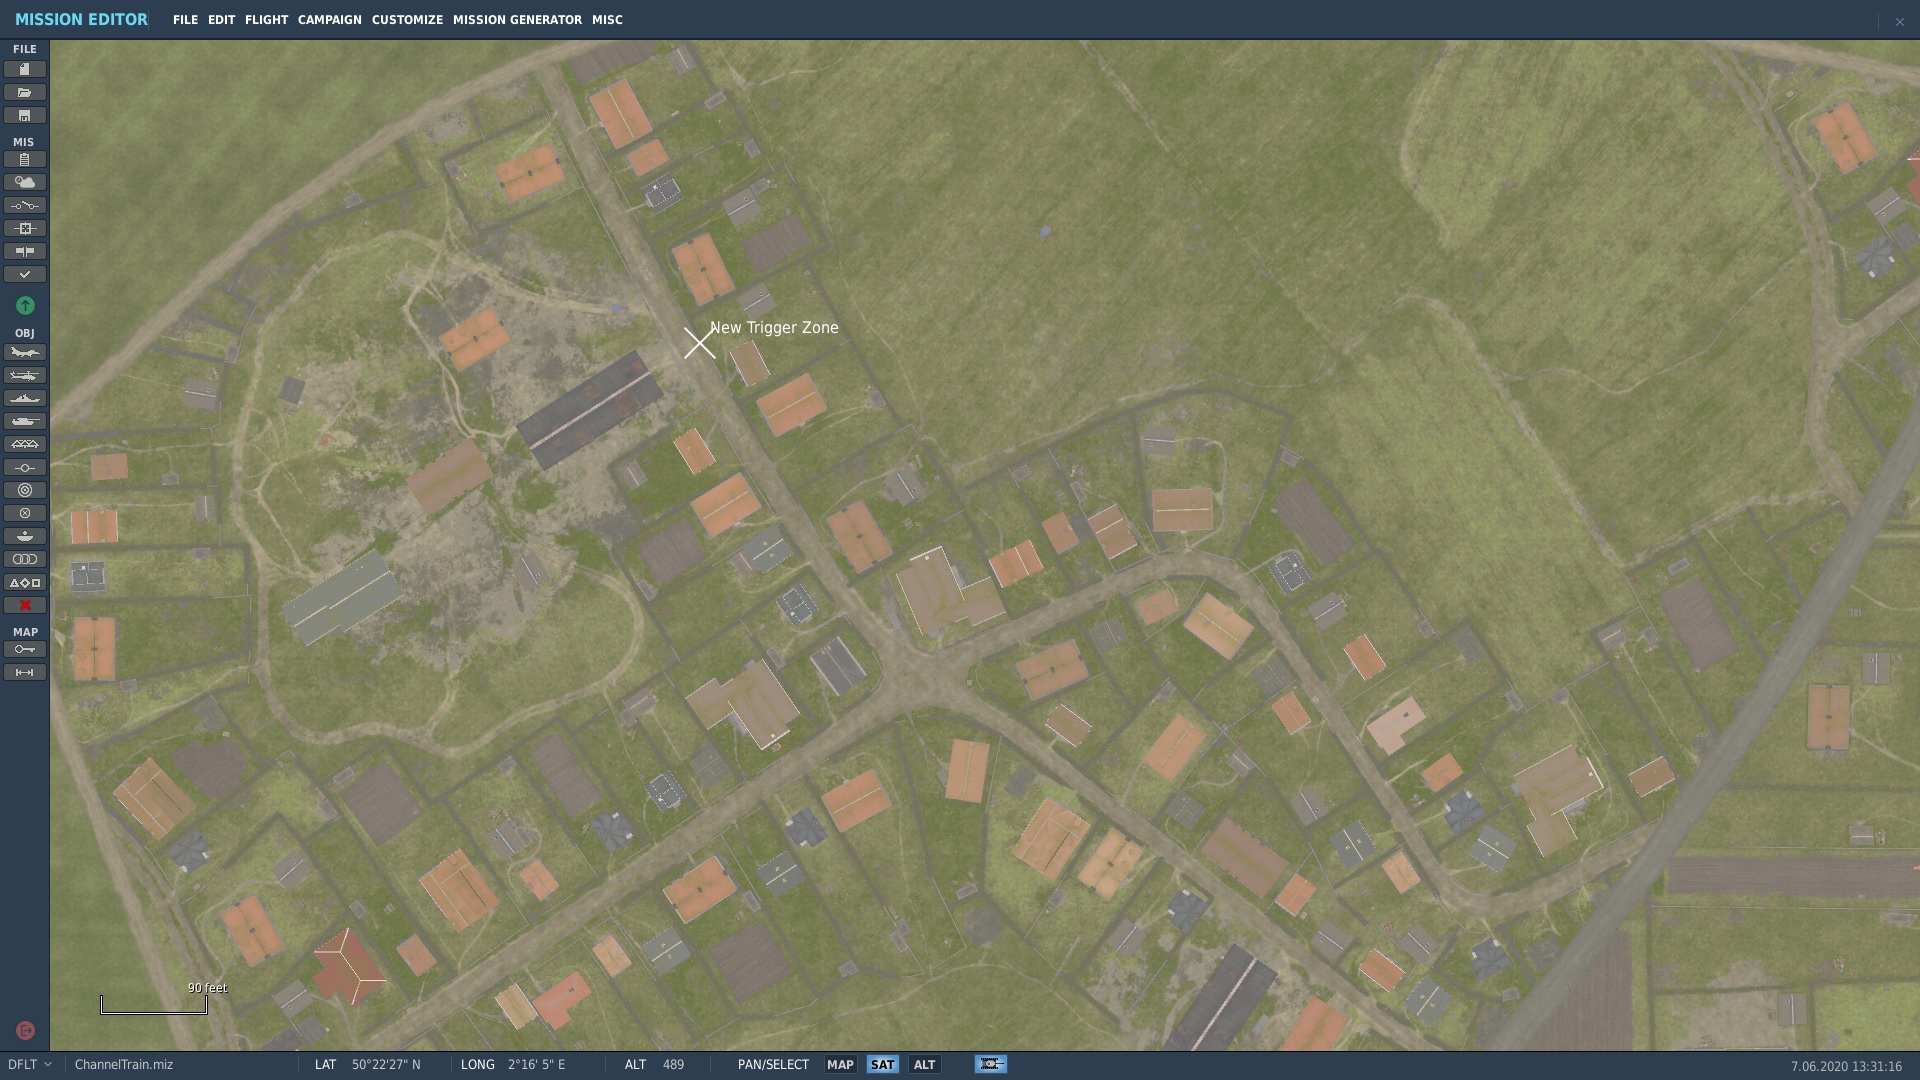The width and height of the screenshot is (1920, 1080).
Task: Open the unit list overlapping circles icon
Action: coord(25,559)
